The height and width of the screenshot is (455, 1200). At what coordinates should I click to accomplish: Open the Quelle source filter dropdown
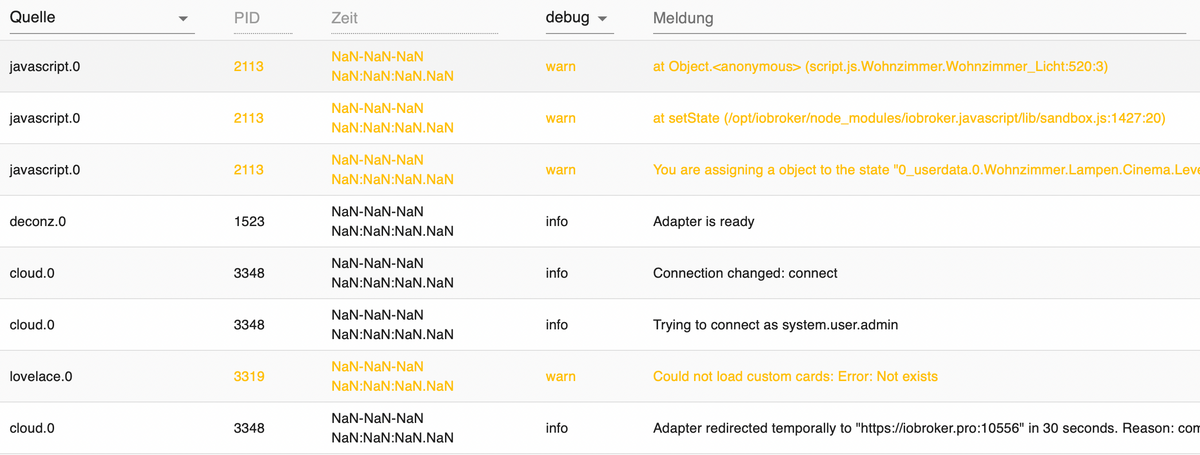click(101, 19)
